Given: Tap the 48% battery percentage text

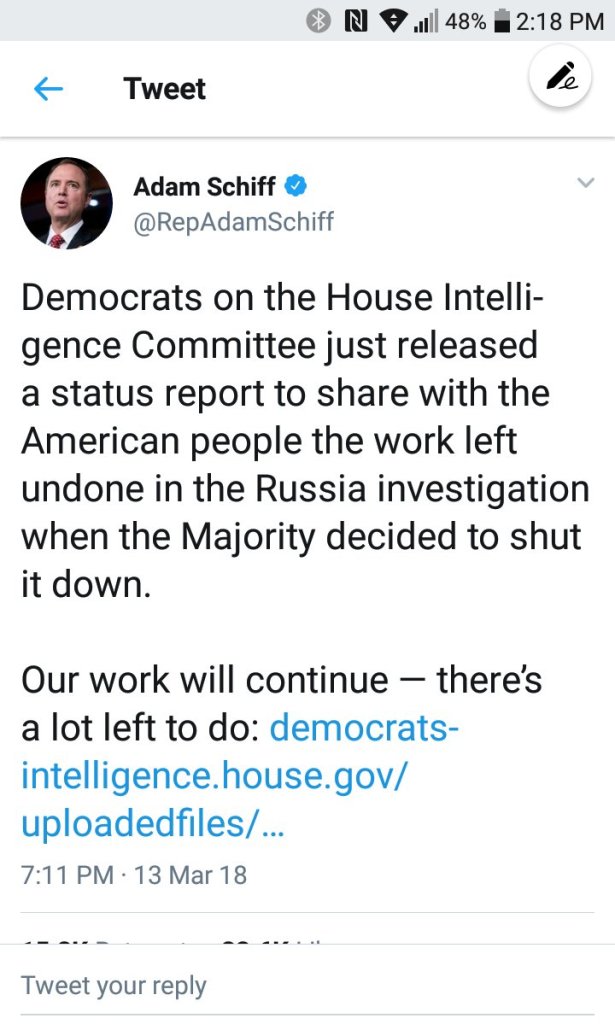Looking at the screenshot, I should pos(465,20).
